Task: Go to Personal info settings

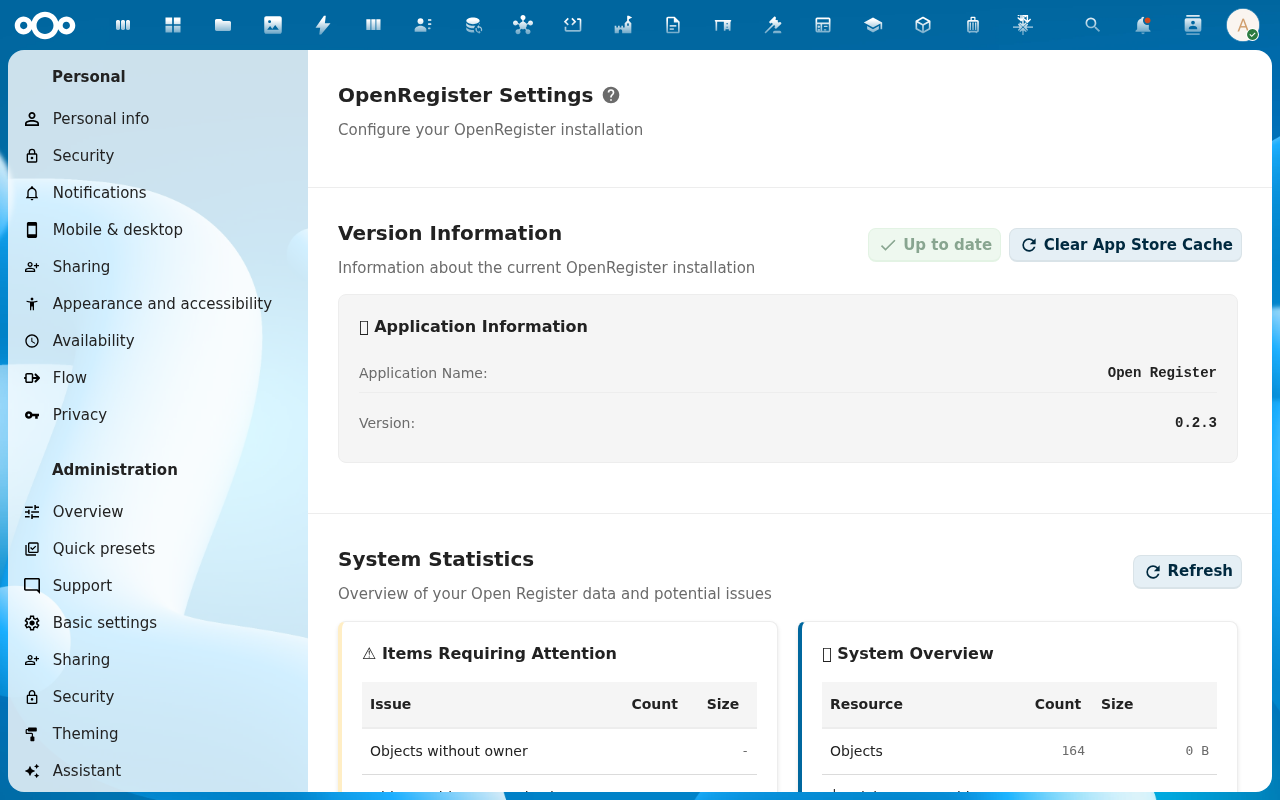Action: (x=158, y=118)
